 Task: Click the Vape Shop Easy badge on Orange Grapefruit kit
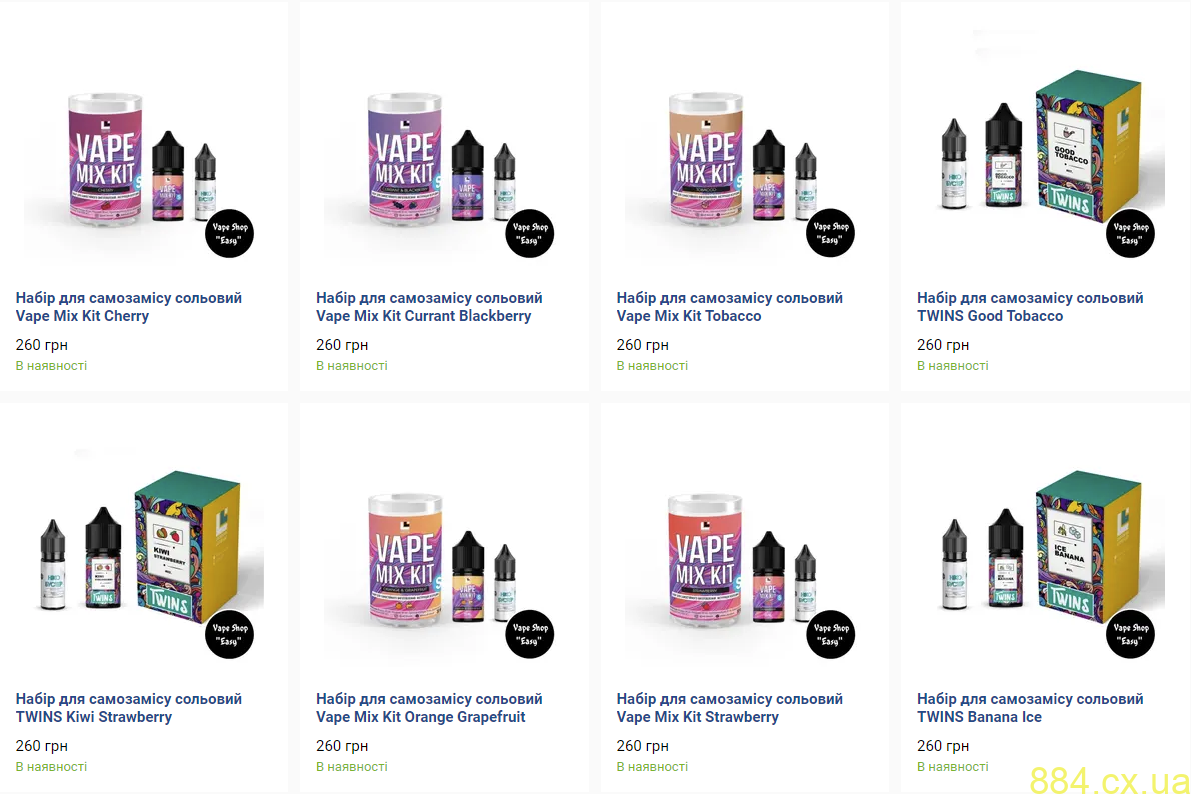tap(530, 635)
